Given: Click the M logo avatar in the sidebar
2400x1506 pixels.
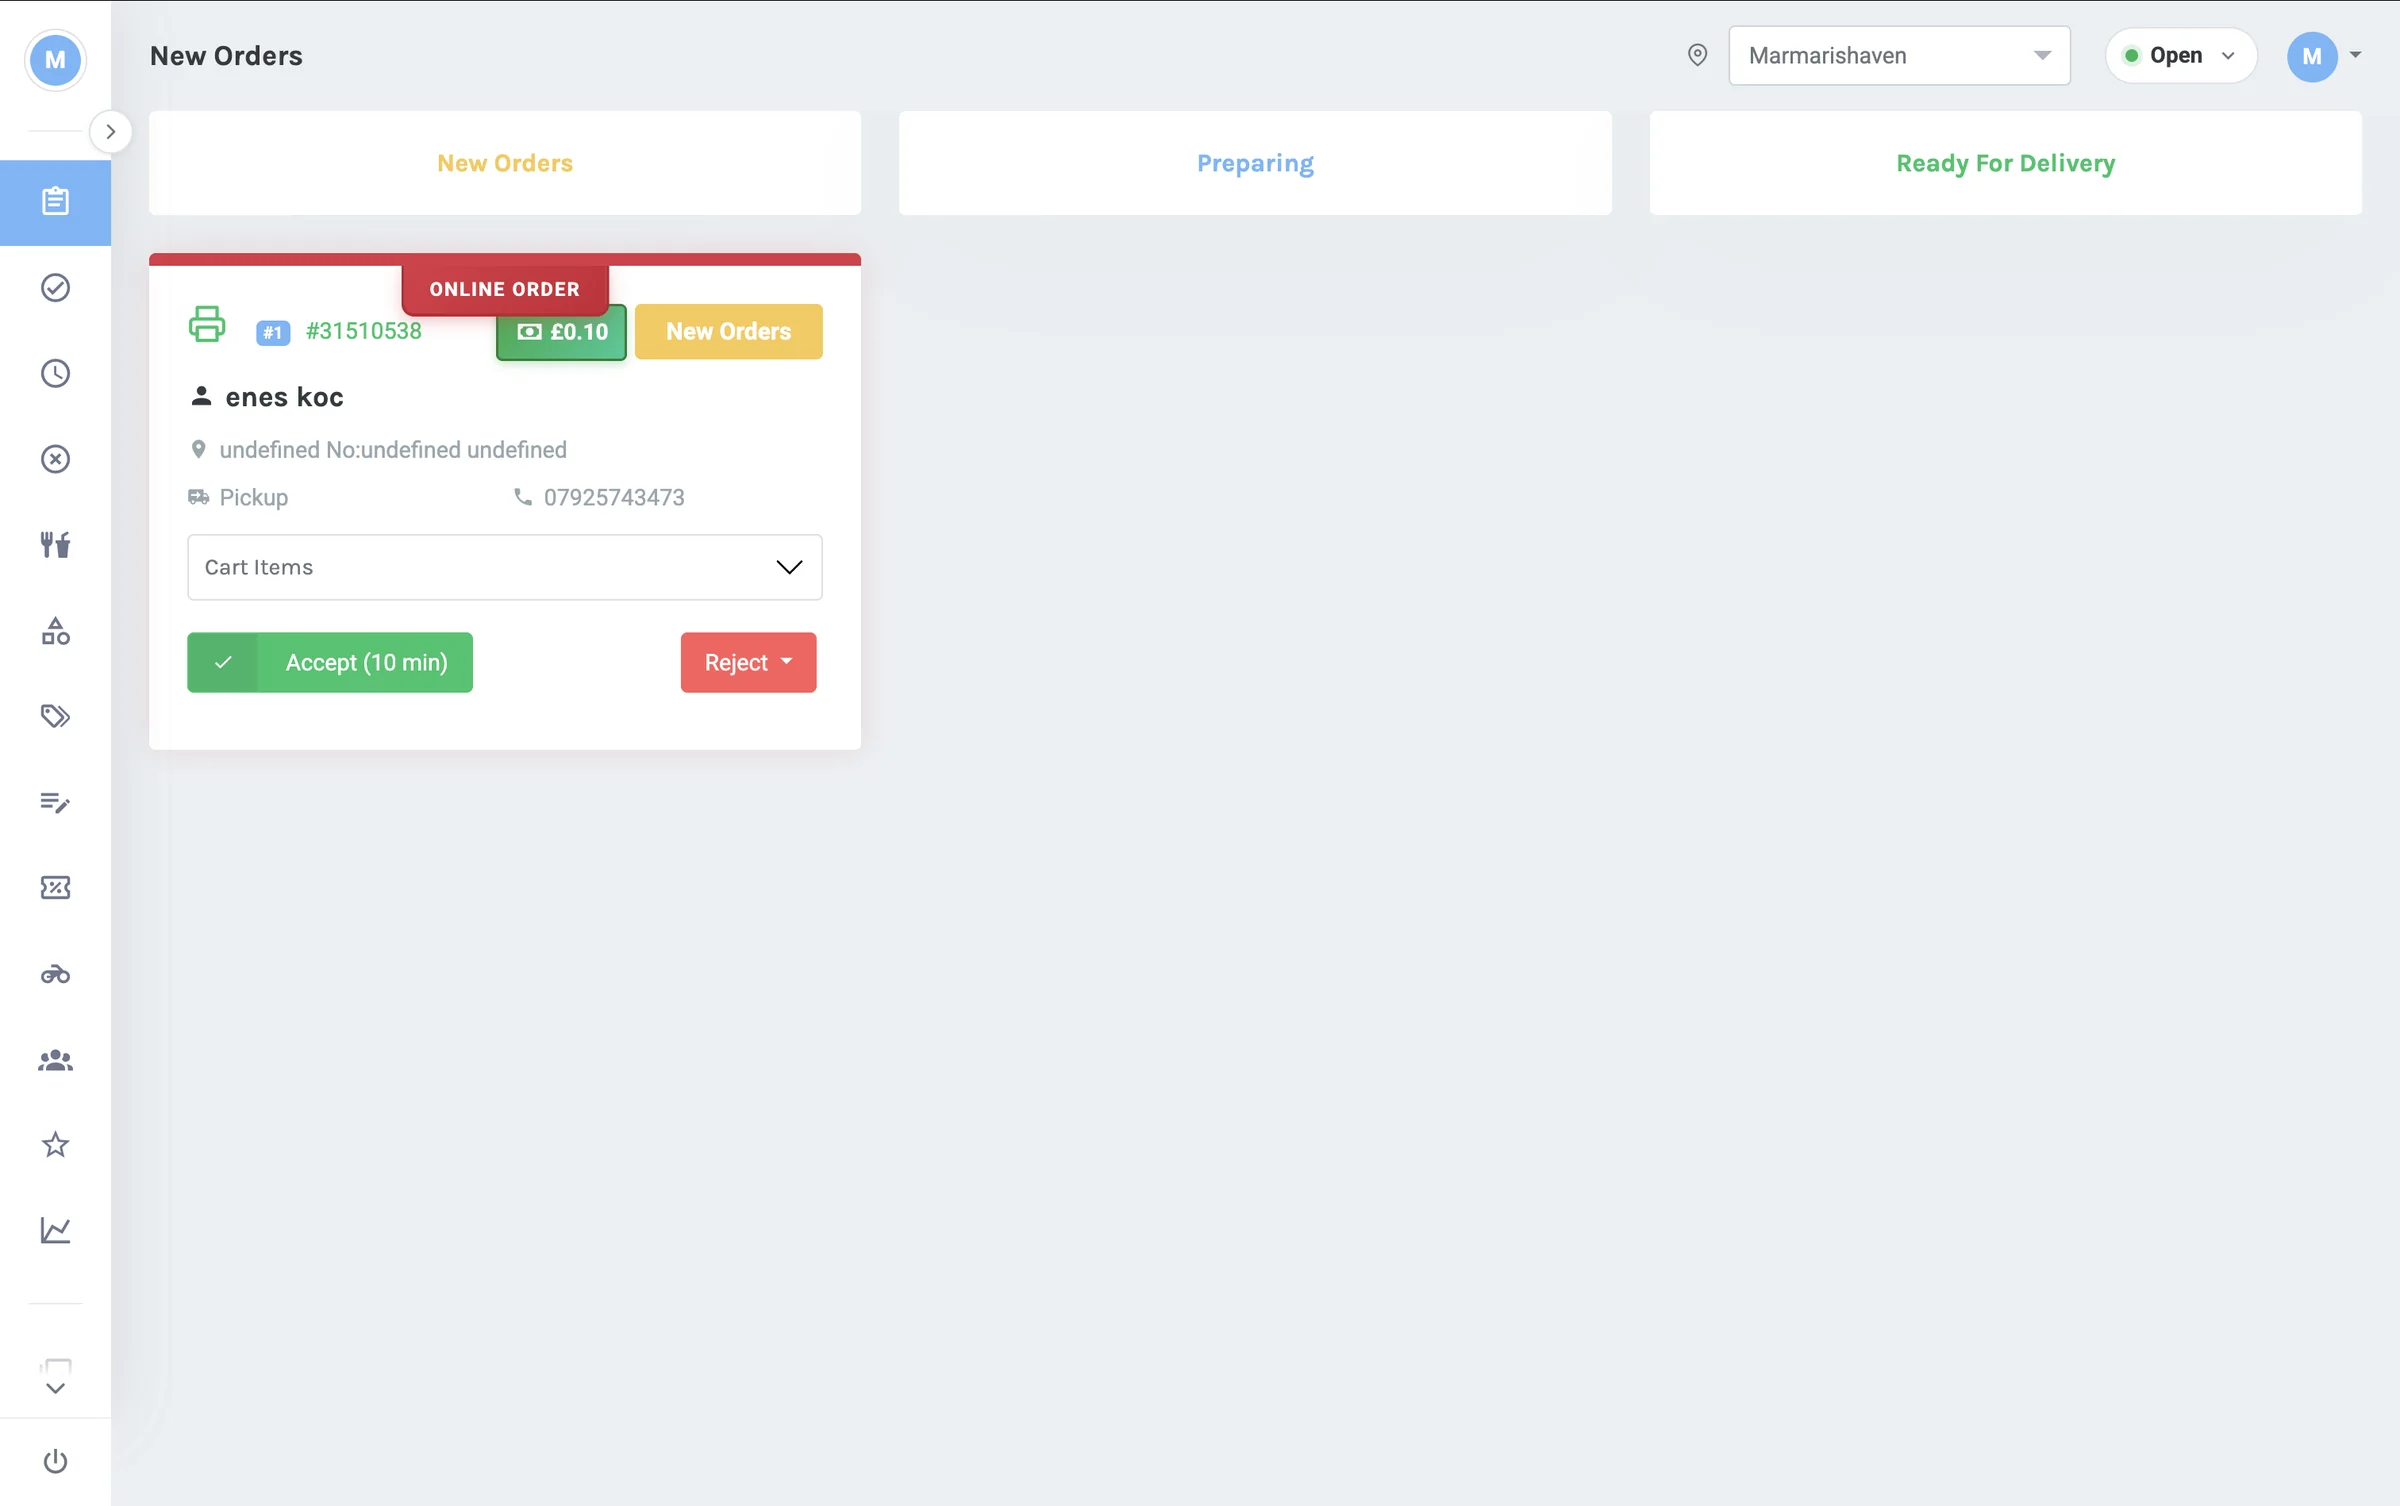Looking at the screenshot, I should coord(55,60).
